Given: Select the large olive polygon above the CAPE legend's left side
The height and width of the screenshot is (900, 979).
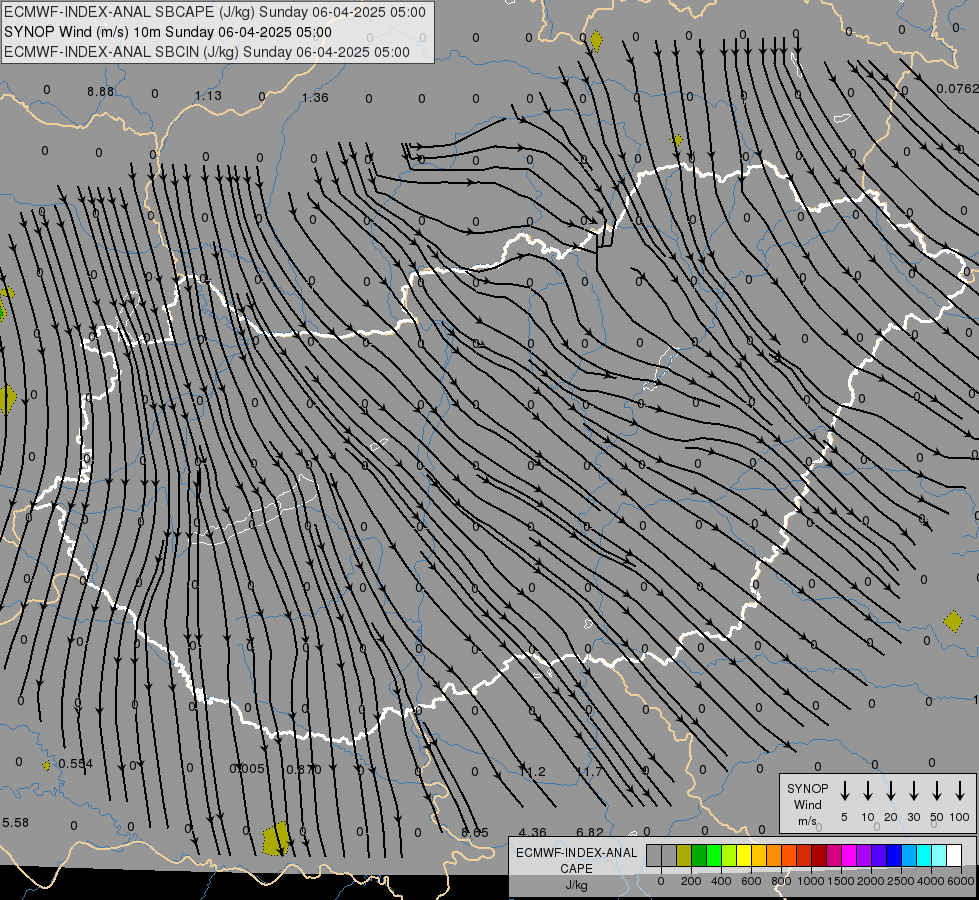Looking at the screenshot, I should (276, 838).
